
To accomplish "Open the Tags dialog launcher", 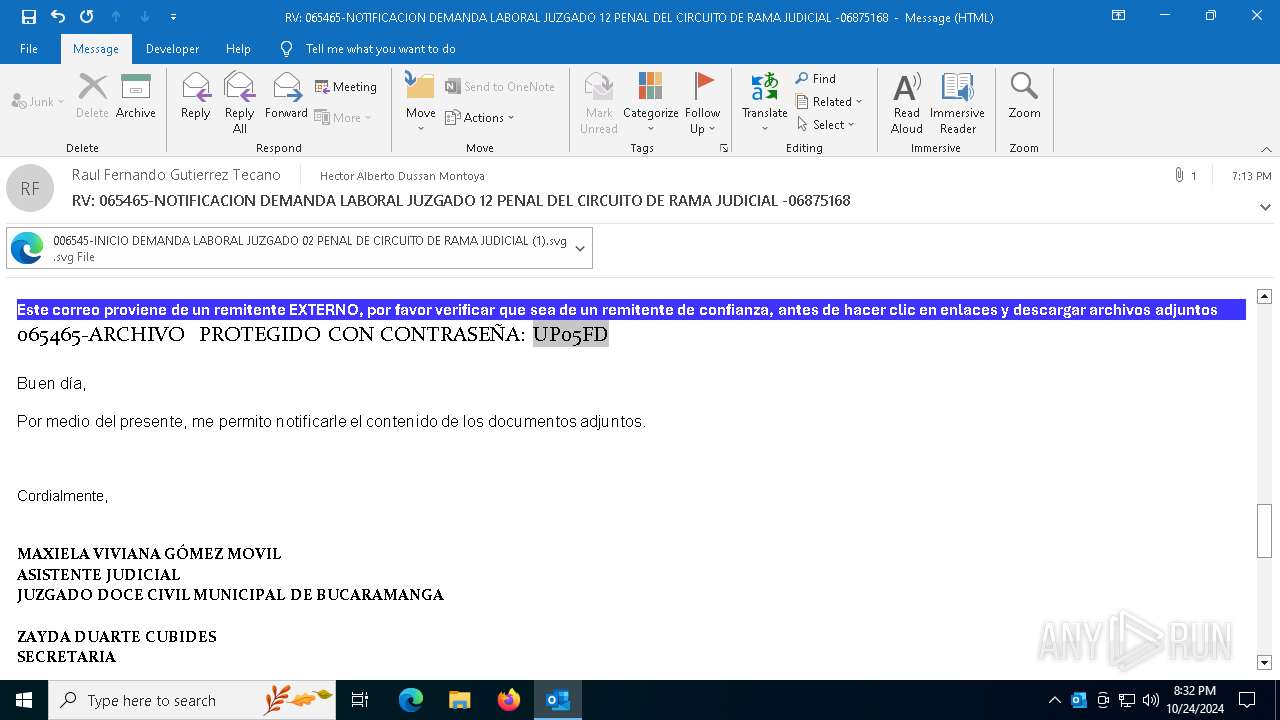I will (724, 148).
